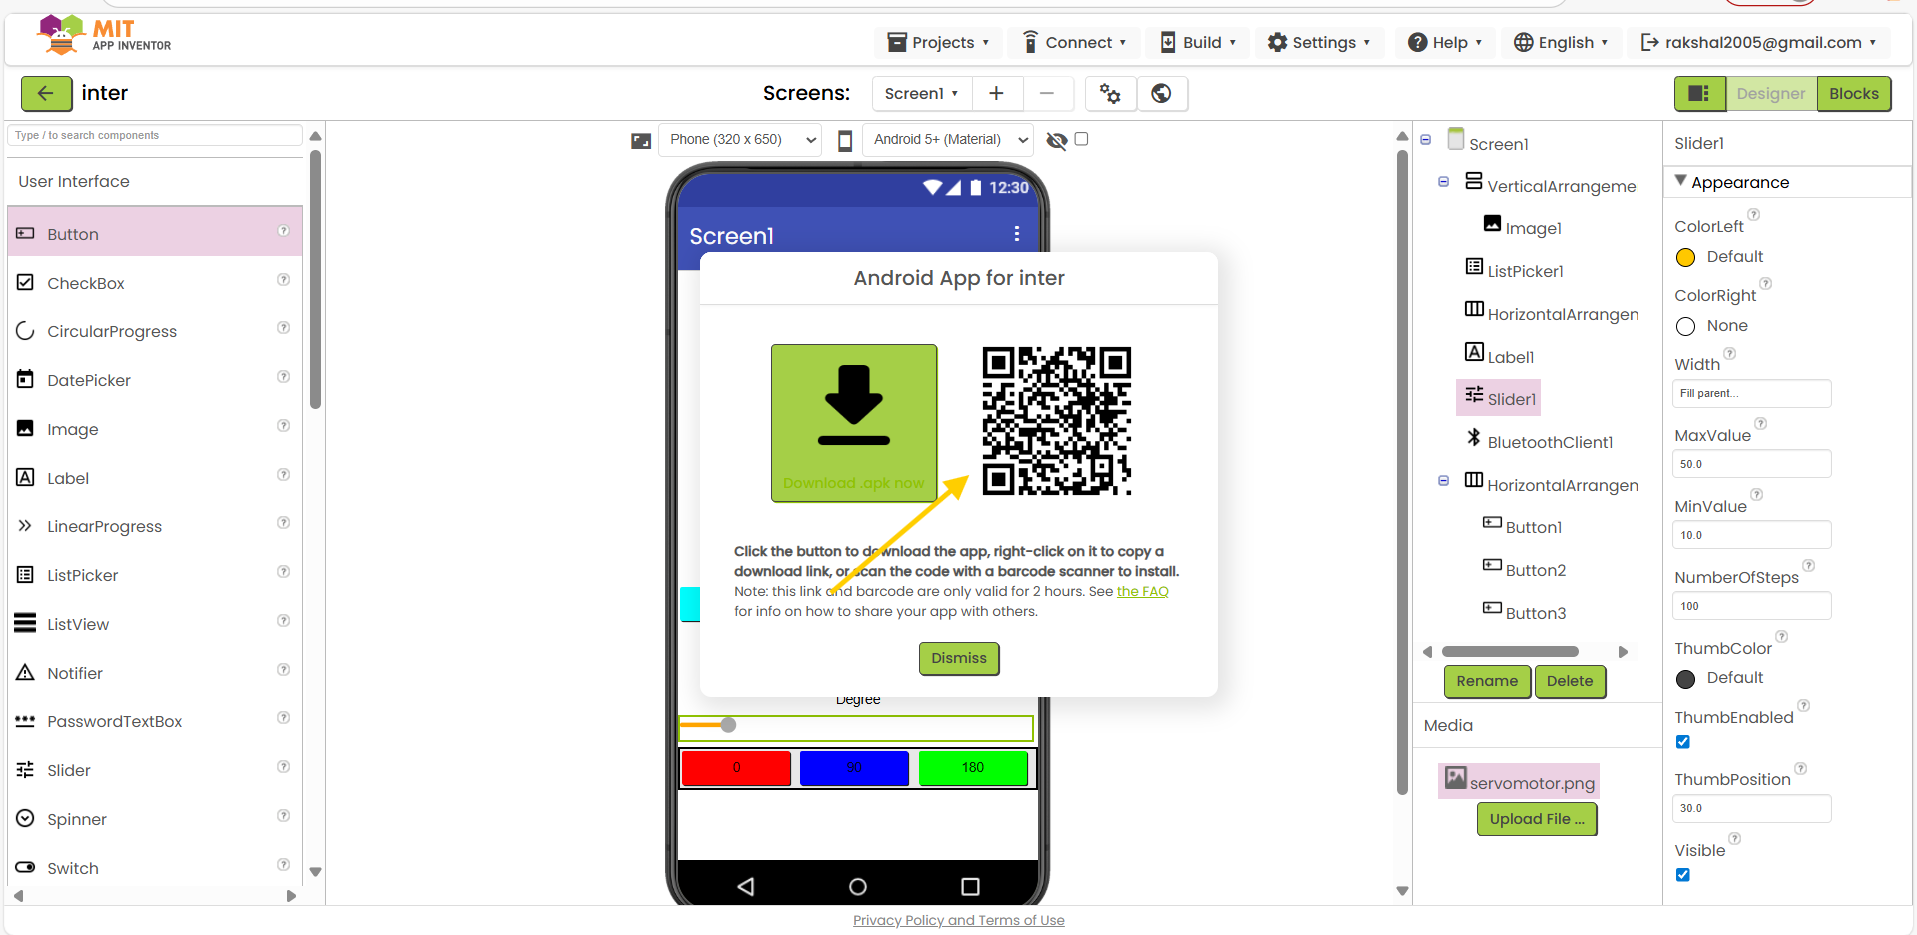Toggle the design/blocks split view icon
The height and width of the screenshot is (935, 1917).
click(1699, 93)
